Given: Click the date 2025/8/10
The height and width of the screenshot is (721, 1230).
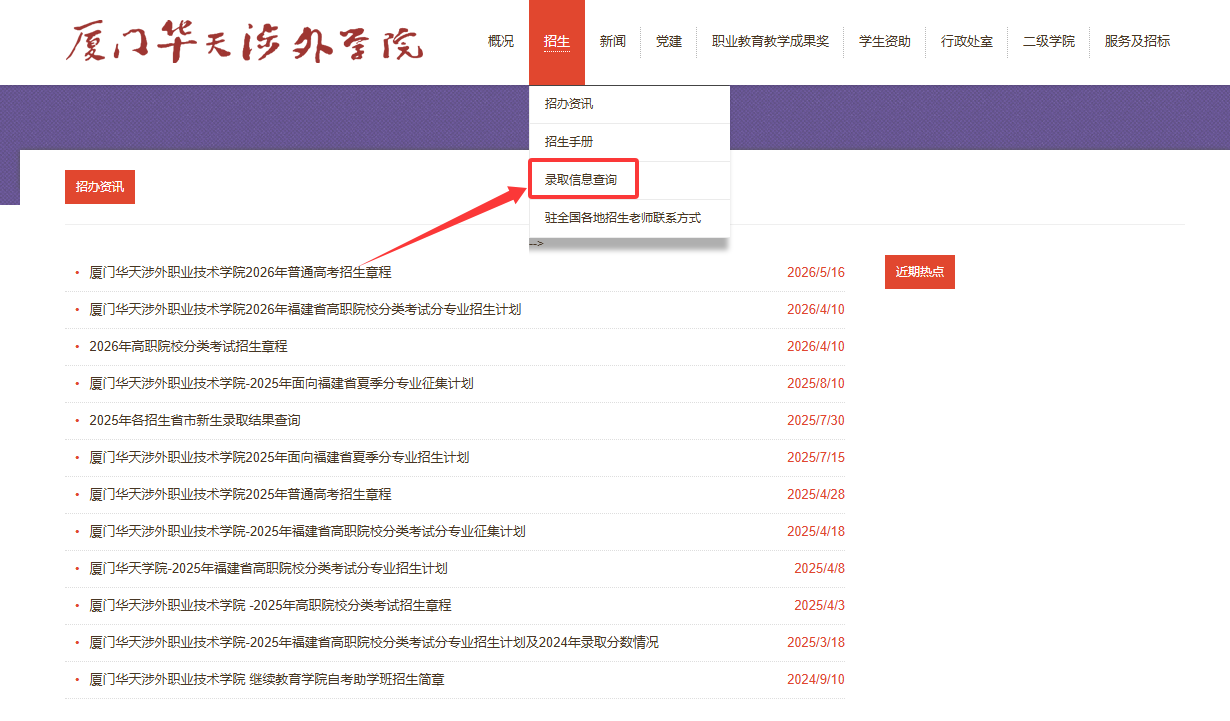Looking at the screenshot, I should point(816,383).
